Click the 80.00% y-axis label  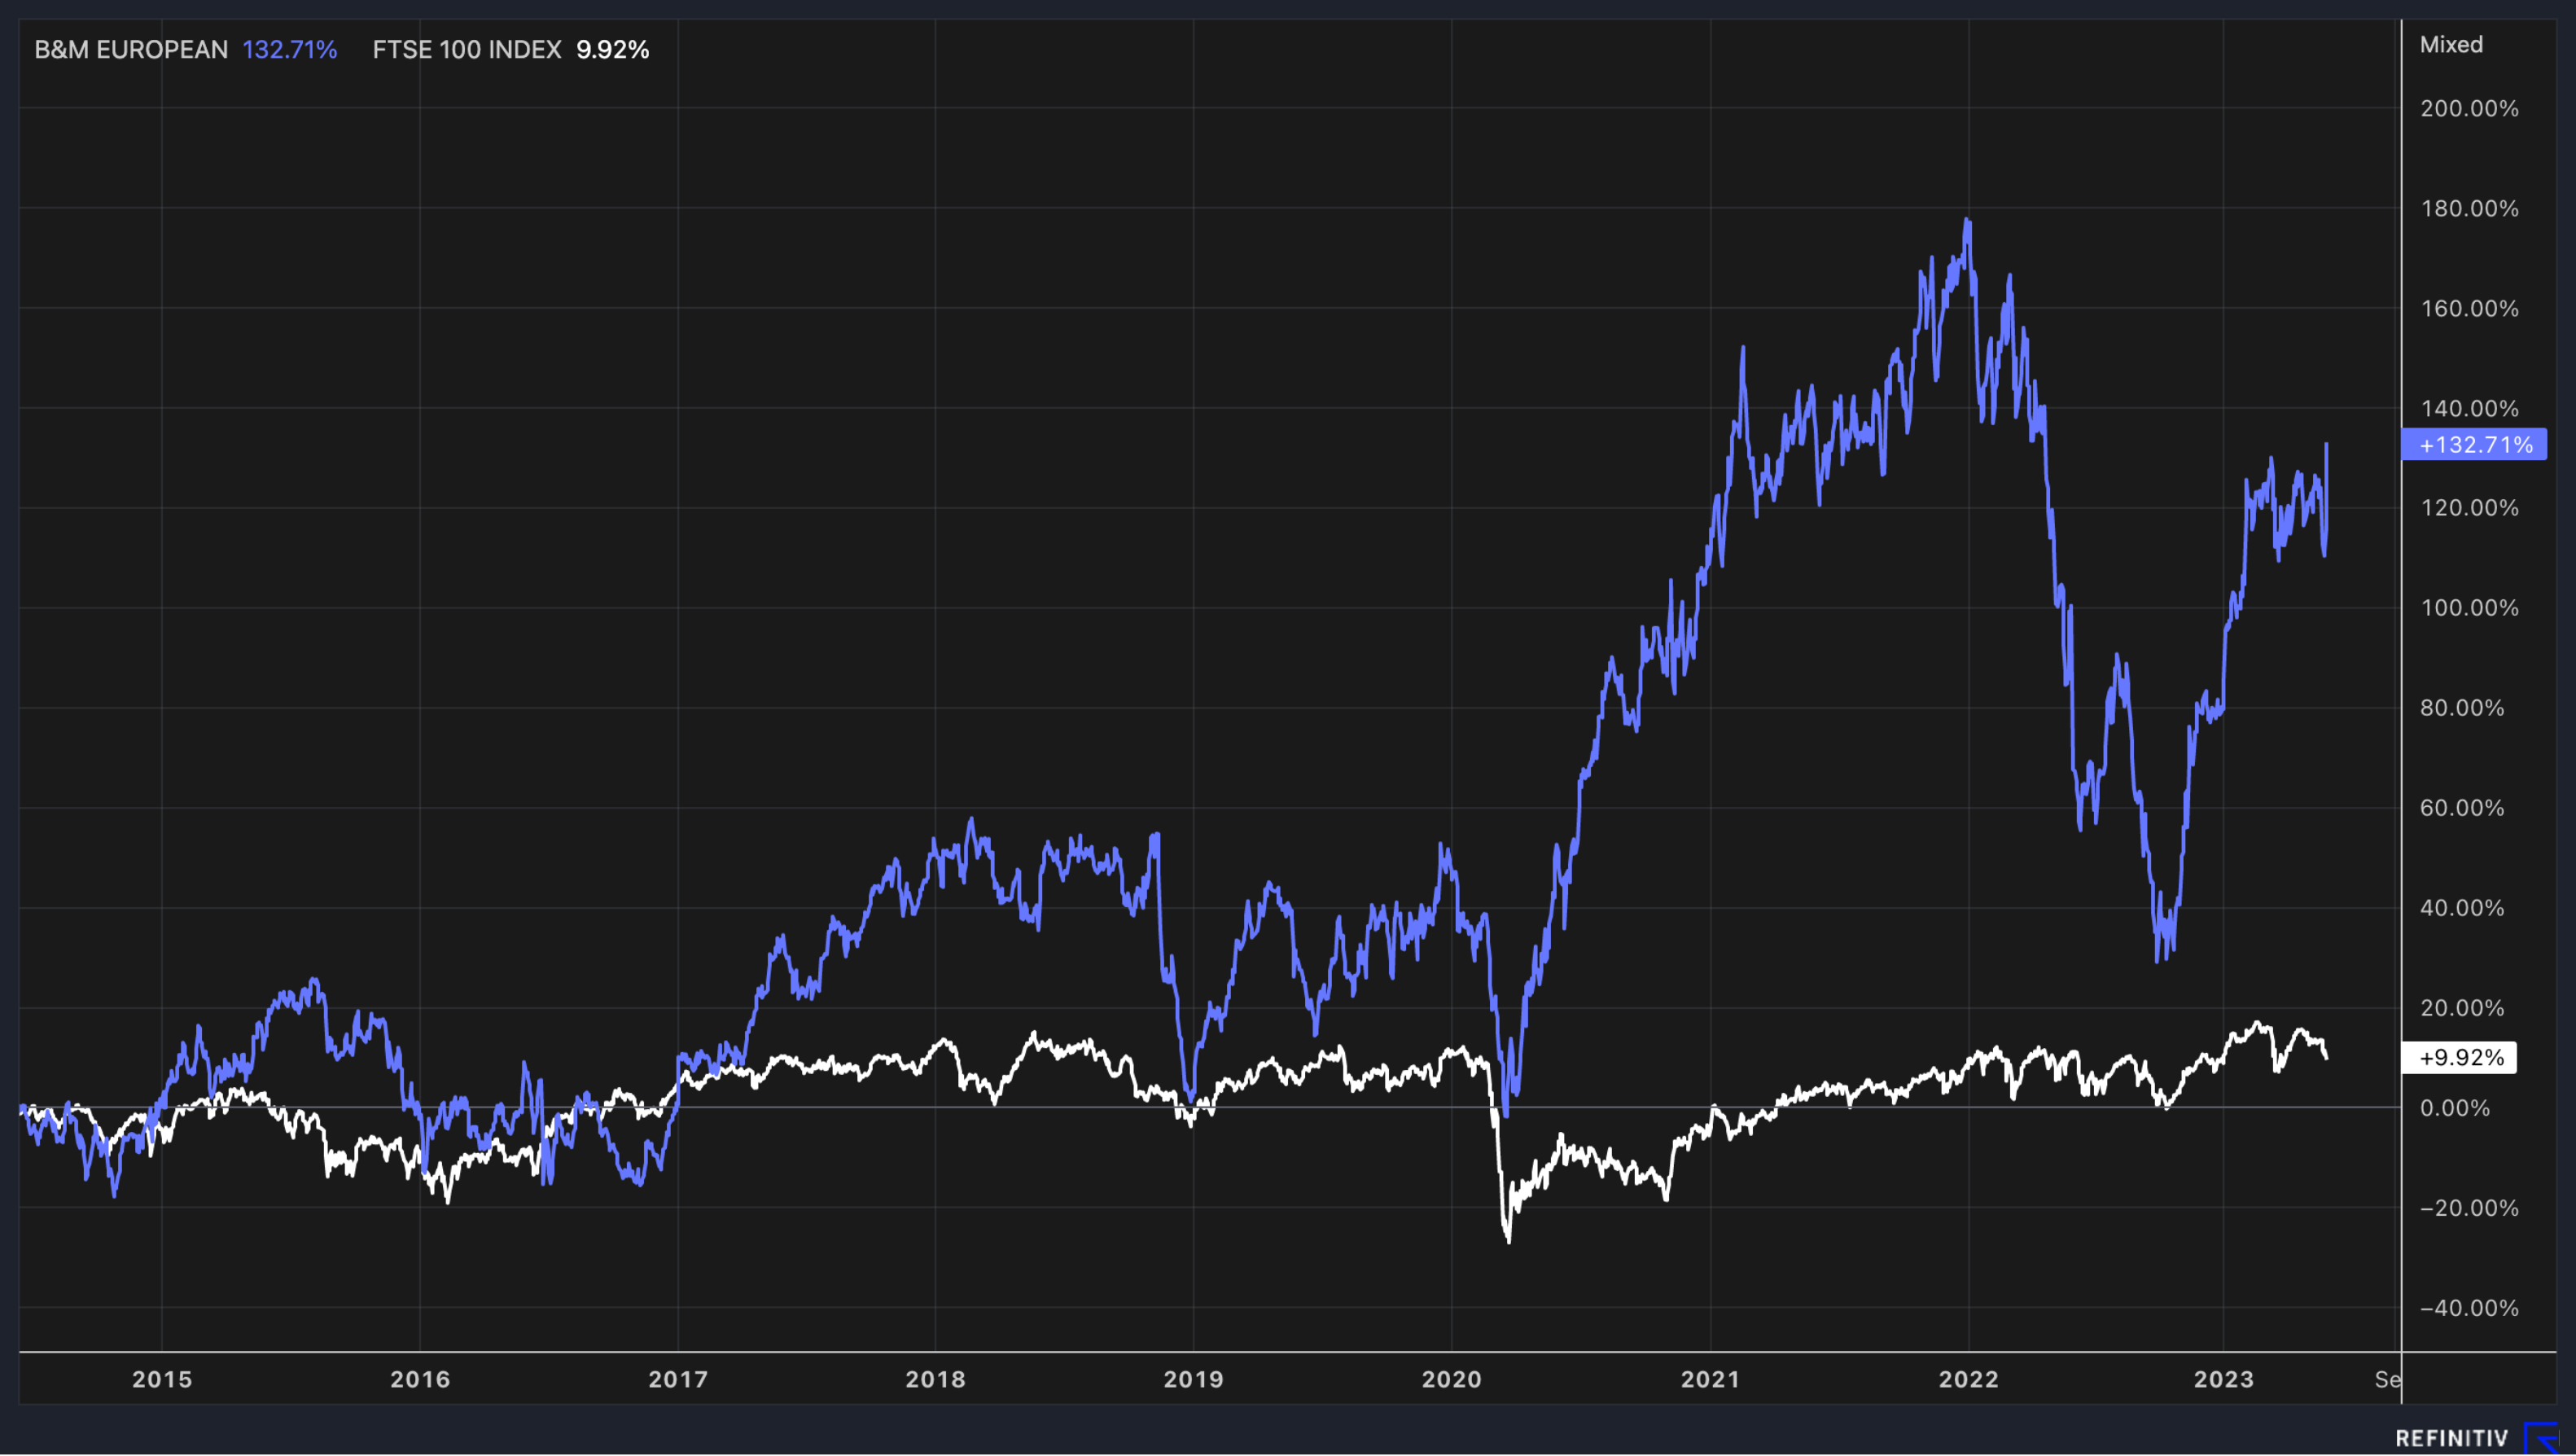point(2462,707)
